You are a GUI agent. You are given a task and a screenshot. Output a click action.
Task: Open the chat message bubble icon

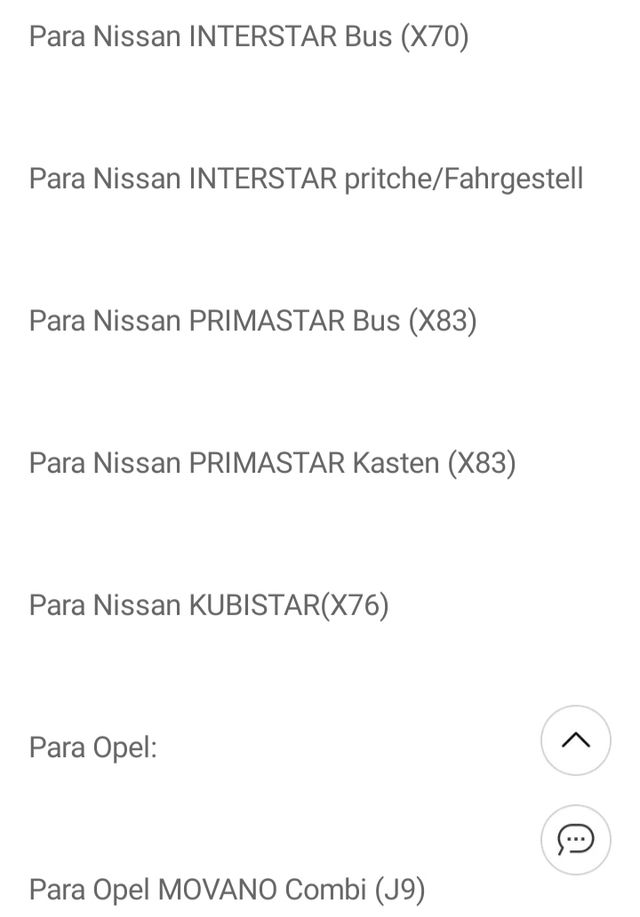pyautogui.click(x=575, y=839)
